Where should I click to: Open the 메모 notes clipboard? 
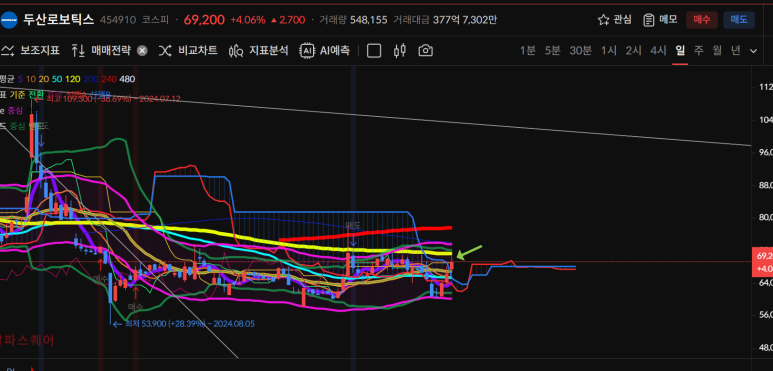(x=660, y=20)
